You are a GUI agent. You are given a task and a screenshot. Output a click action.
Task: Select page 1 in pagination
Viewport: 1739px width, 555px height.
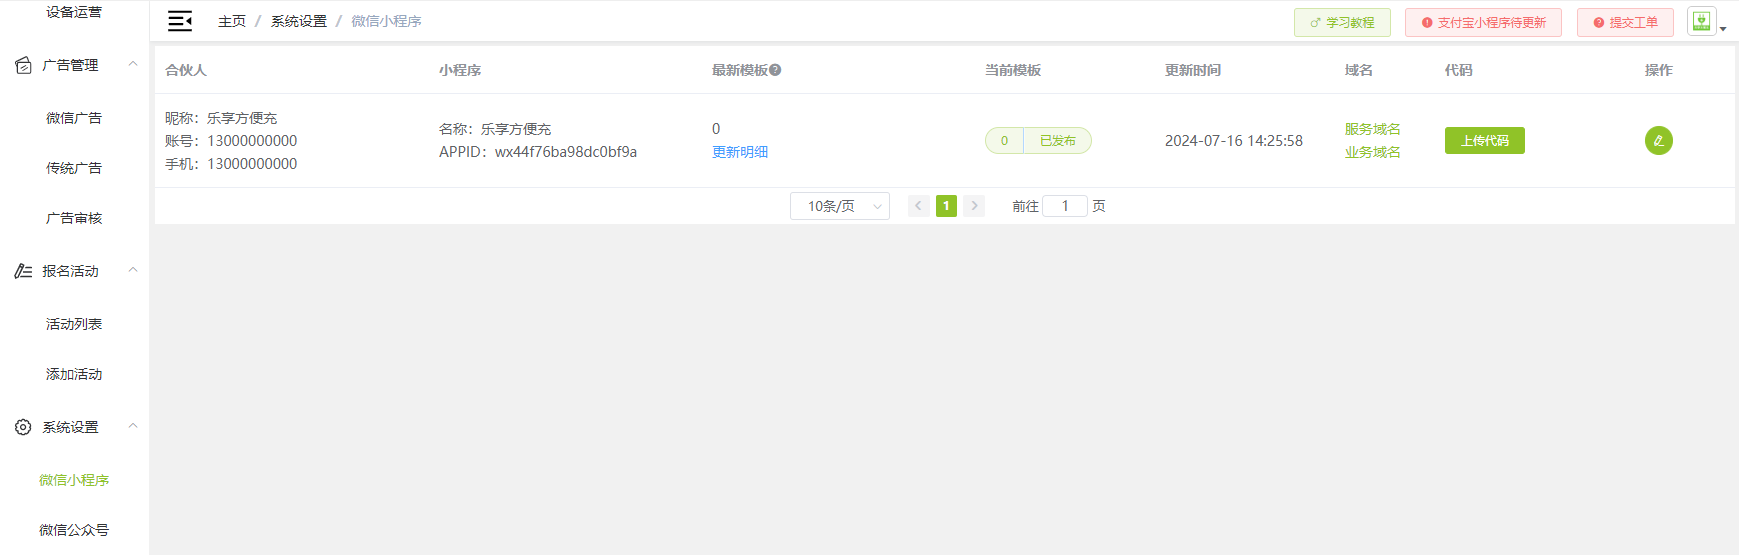pyautogui.click(x=946, y=206)
